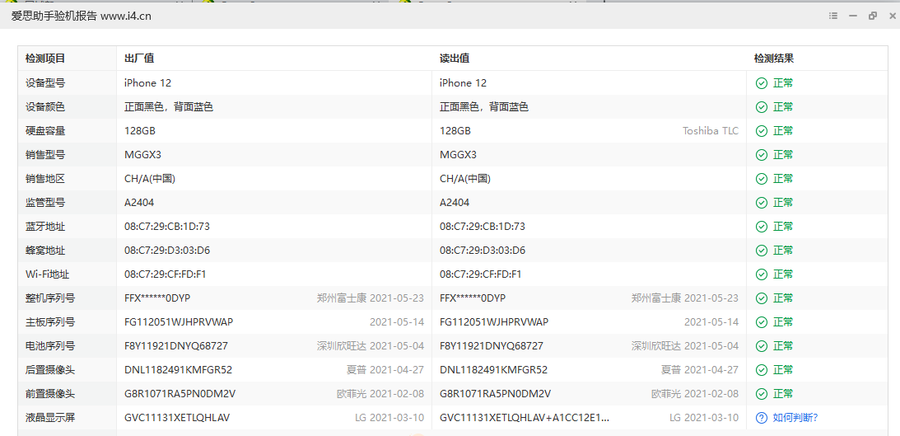Click the green check icon for 整机序列号
The width and height of the screenshot is (900, 436).
pos(761,298)
